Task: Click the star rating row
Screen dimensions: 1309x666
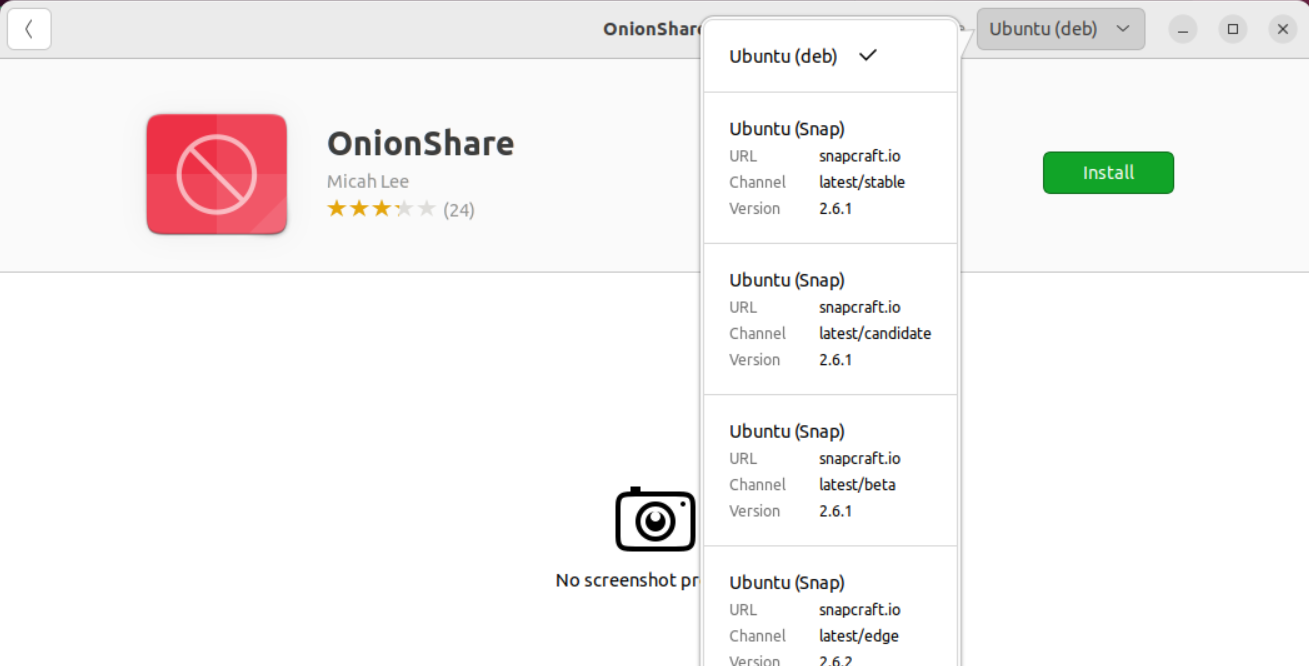Action: click(x=381, y=209)
